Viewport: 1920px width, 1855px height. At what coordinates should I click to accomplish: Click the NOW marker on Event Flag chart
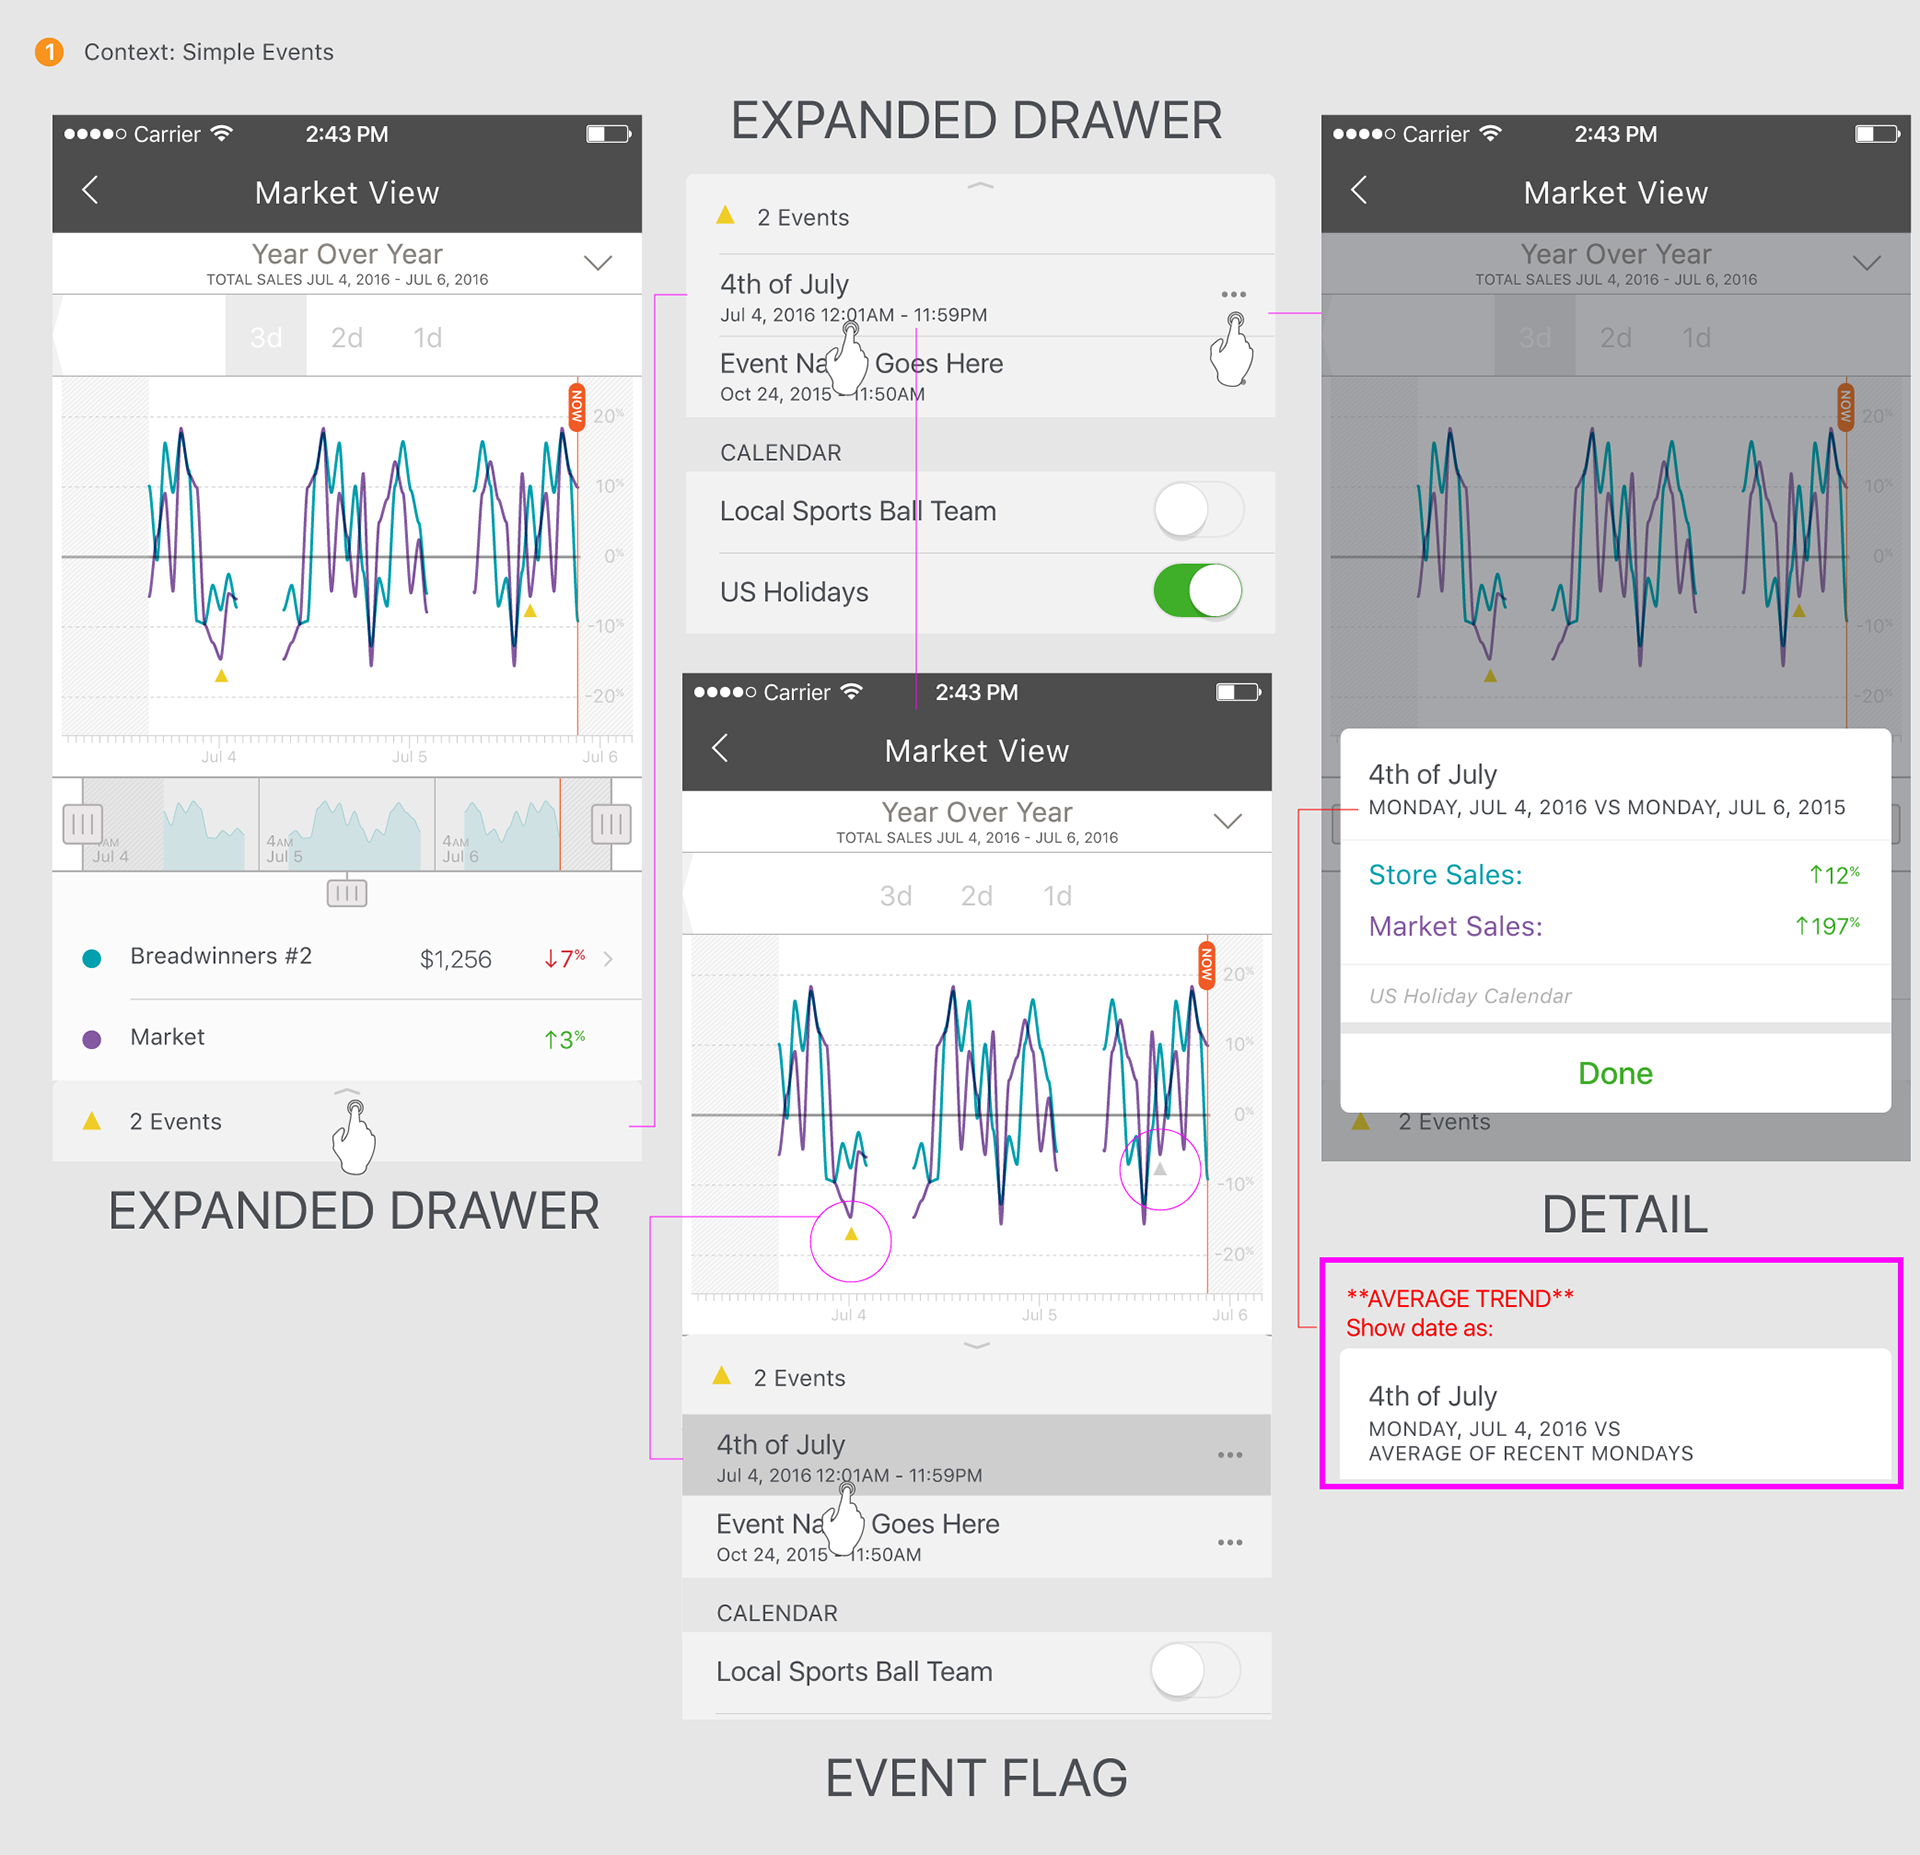[x=1207, y=965]
